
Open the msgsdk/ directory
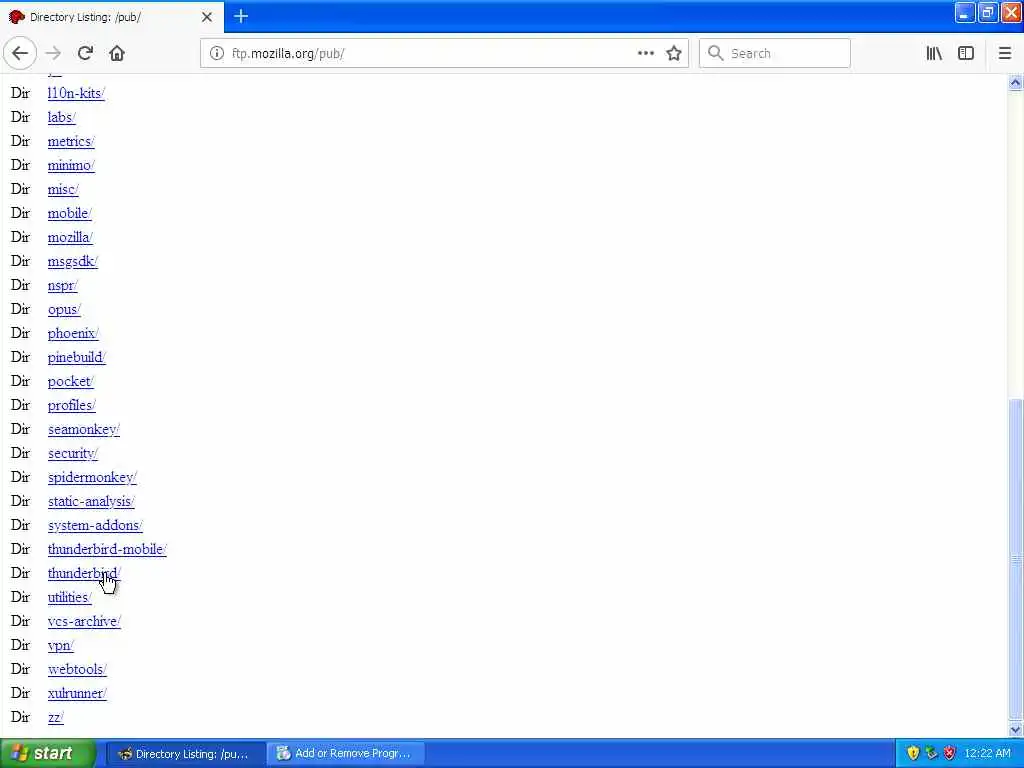72,262
